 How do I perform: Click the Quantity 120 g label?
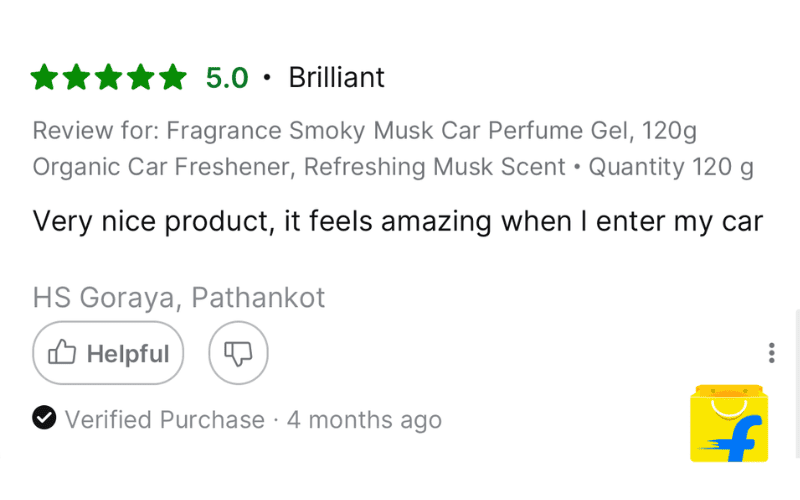click(670, 166)
